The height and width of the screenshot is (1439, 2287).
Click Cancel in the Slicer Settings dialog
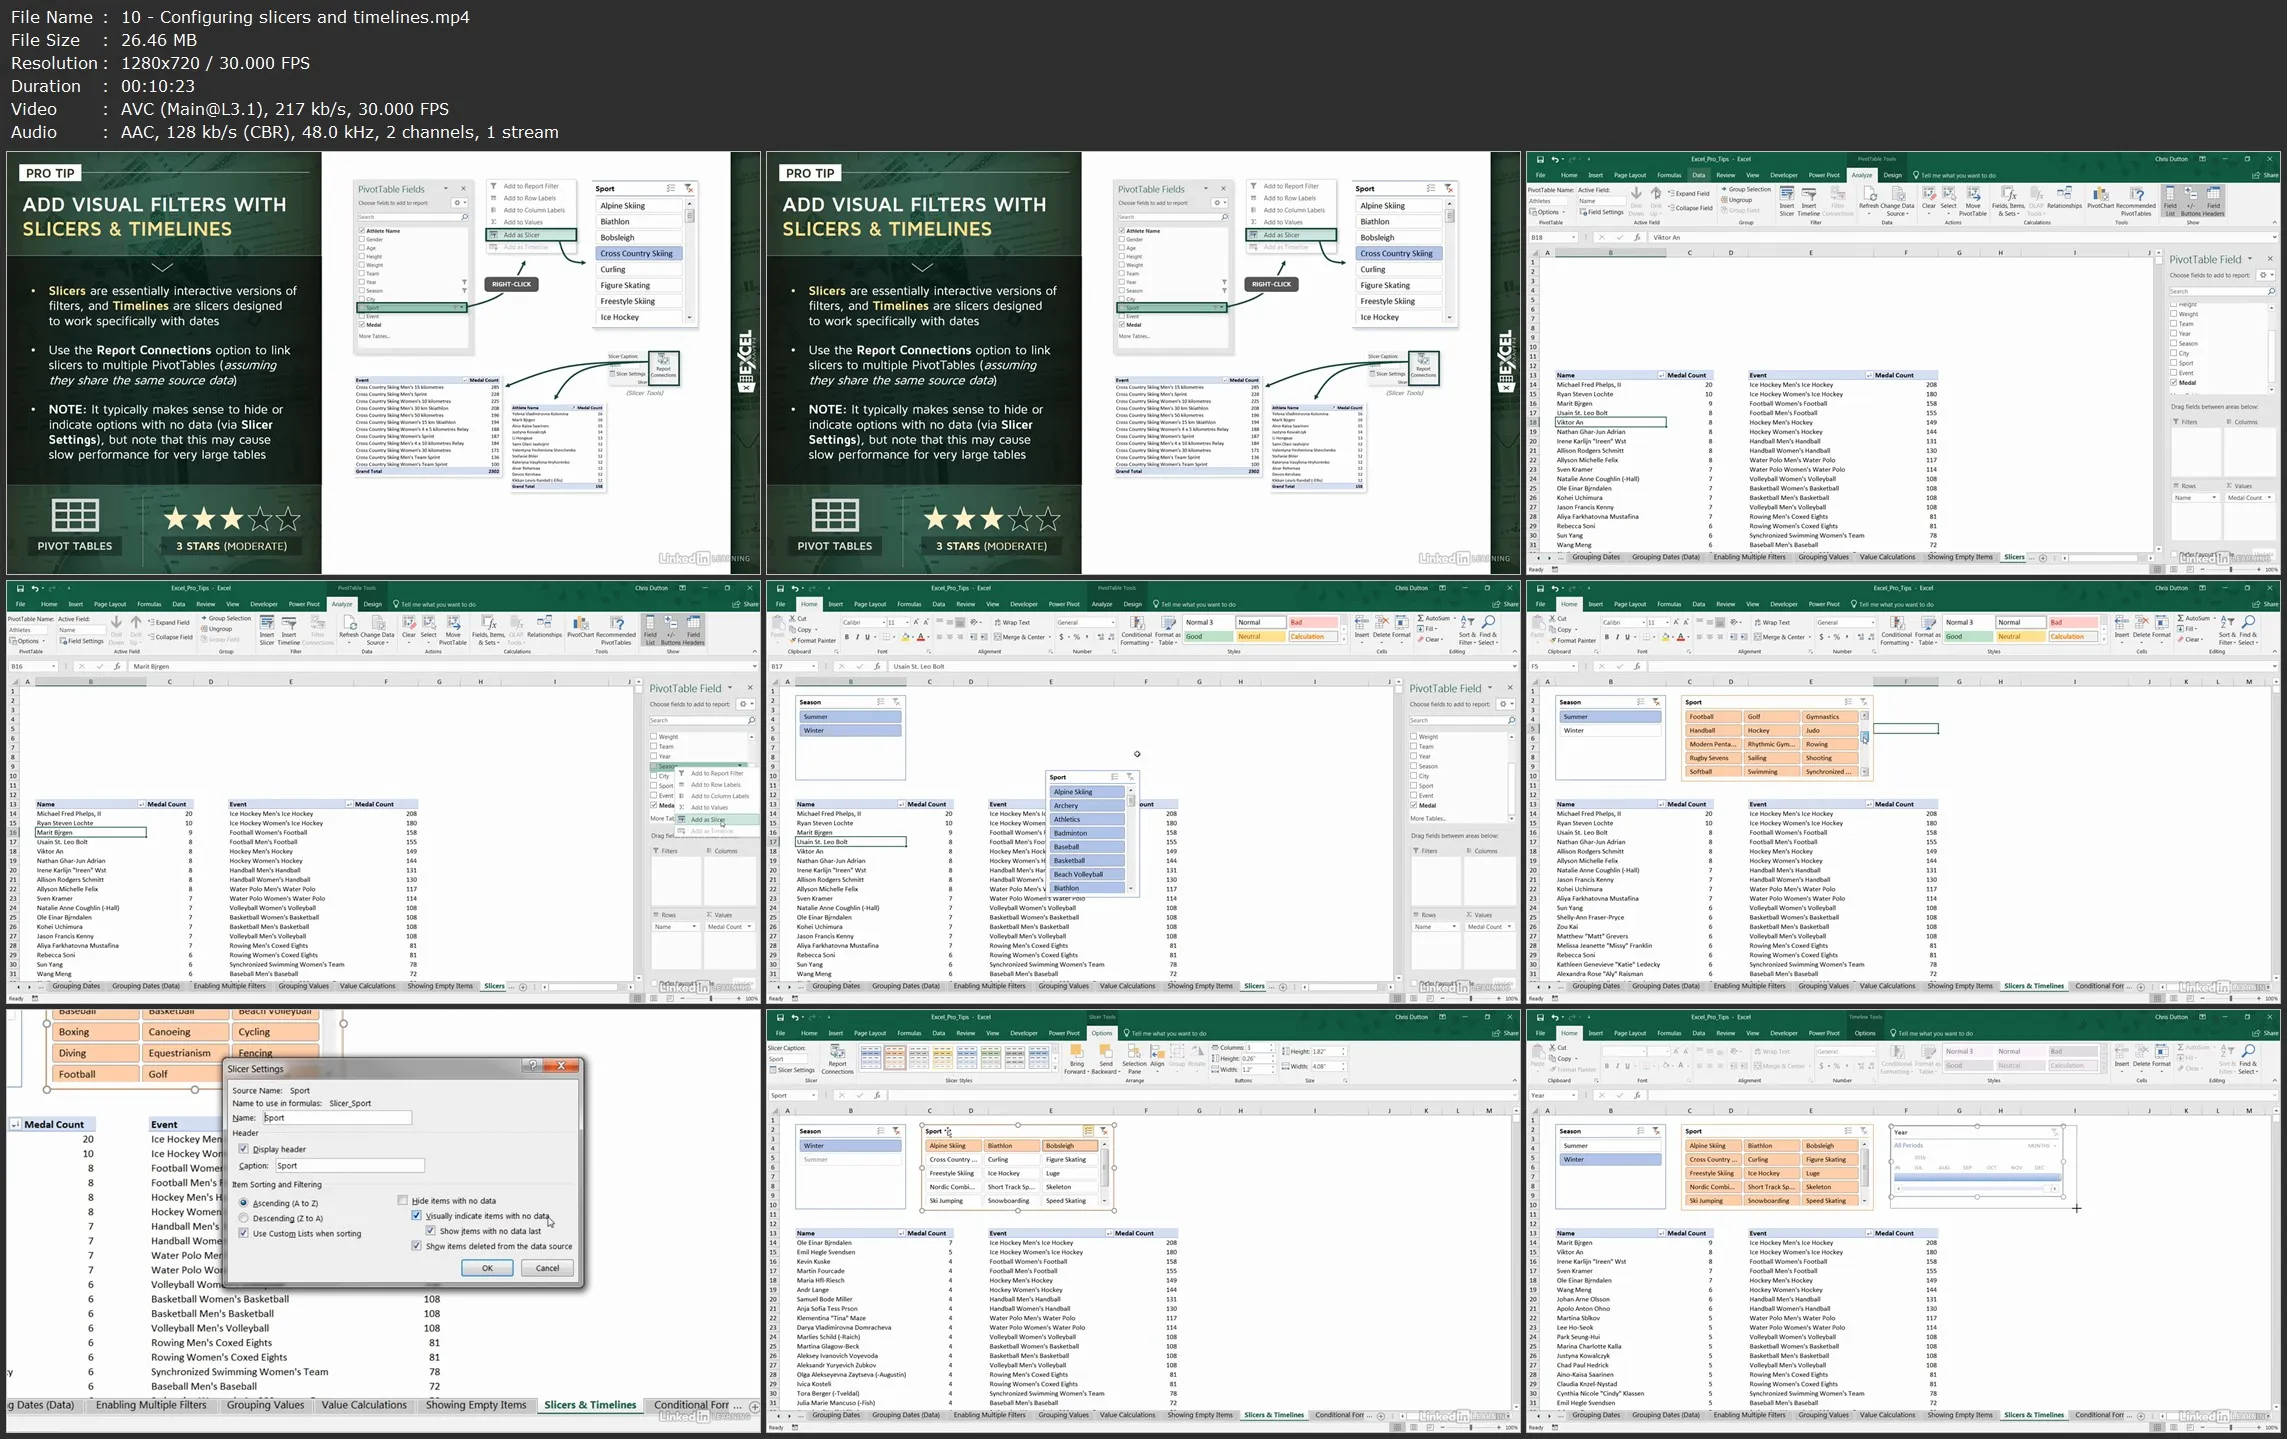[548, 1268]
